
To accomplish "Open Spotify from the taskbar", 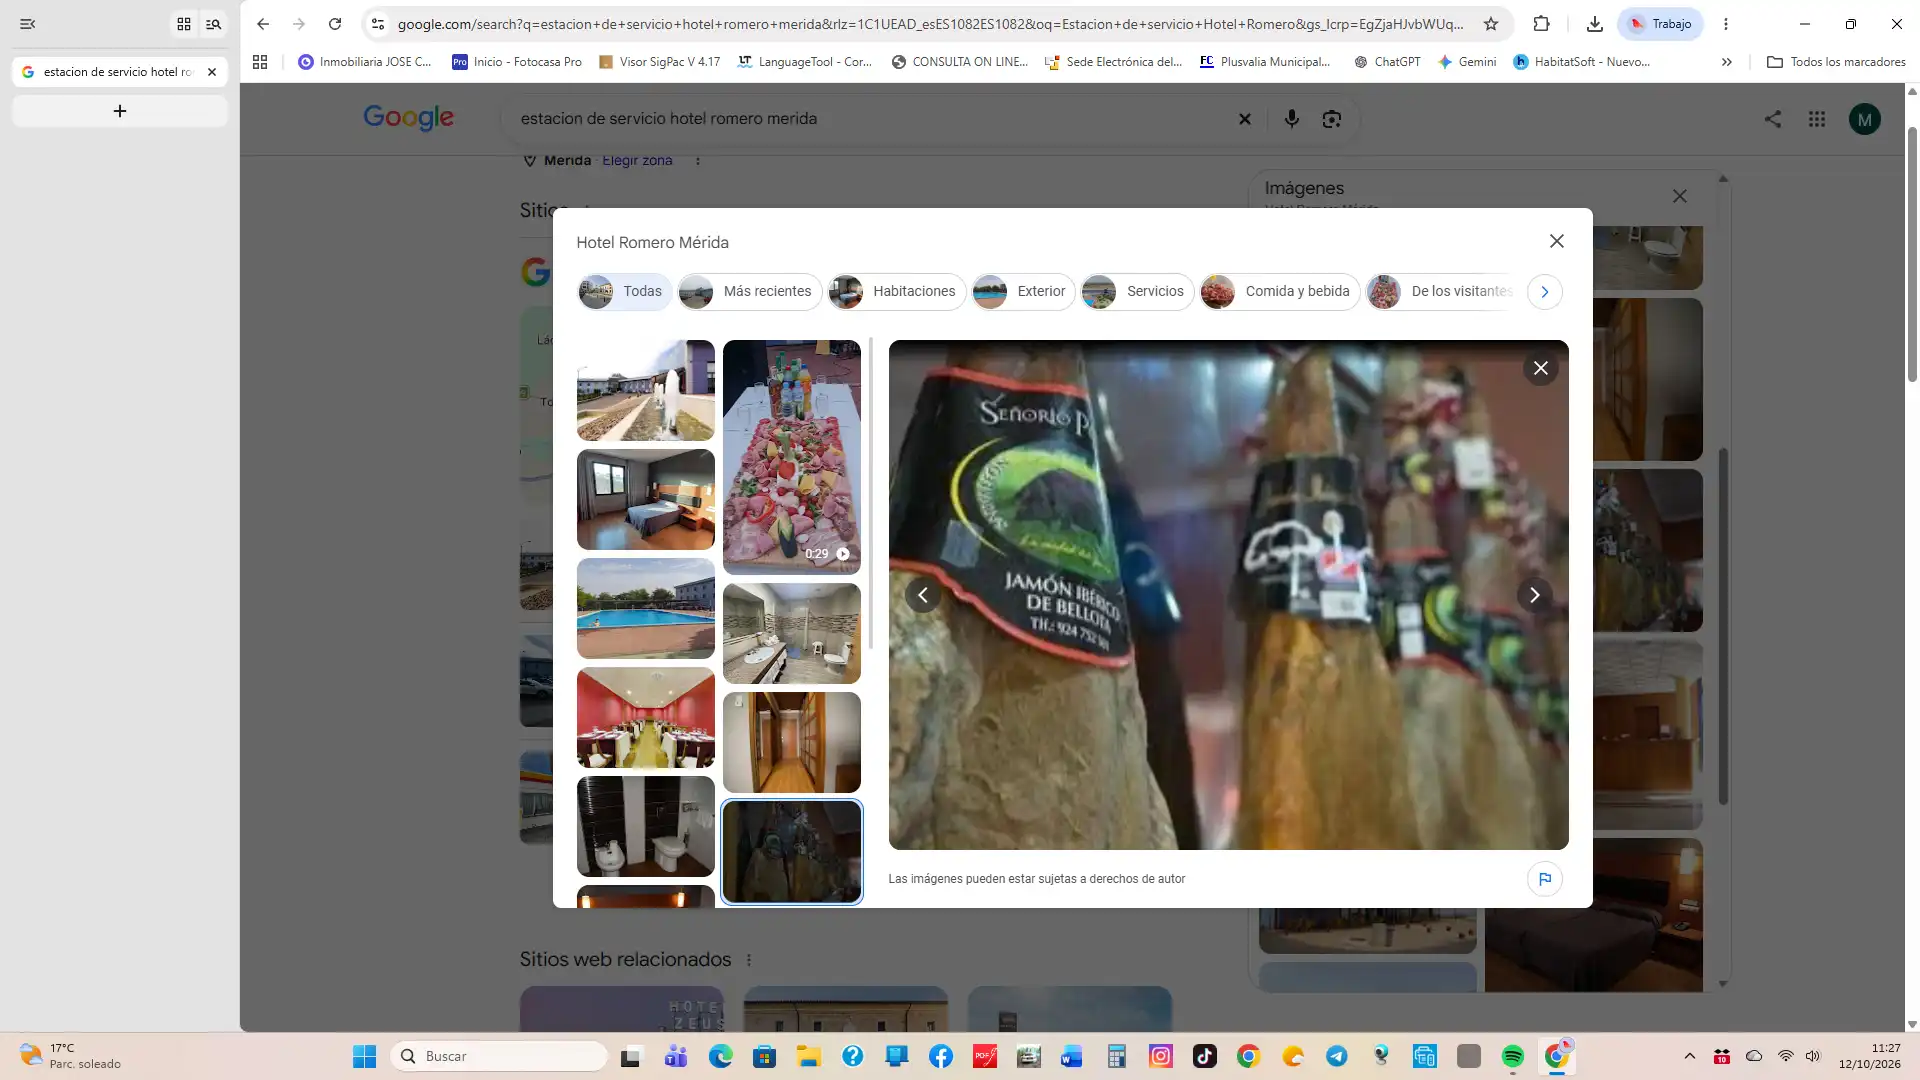I will [1512, 1056].
